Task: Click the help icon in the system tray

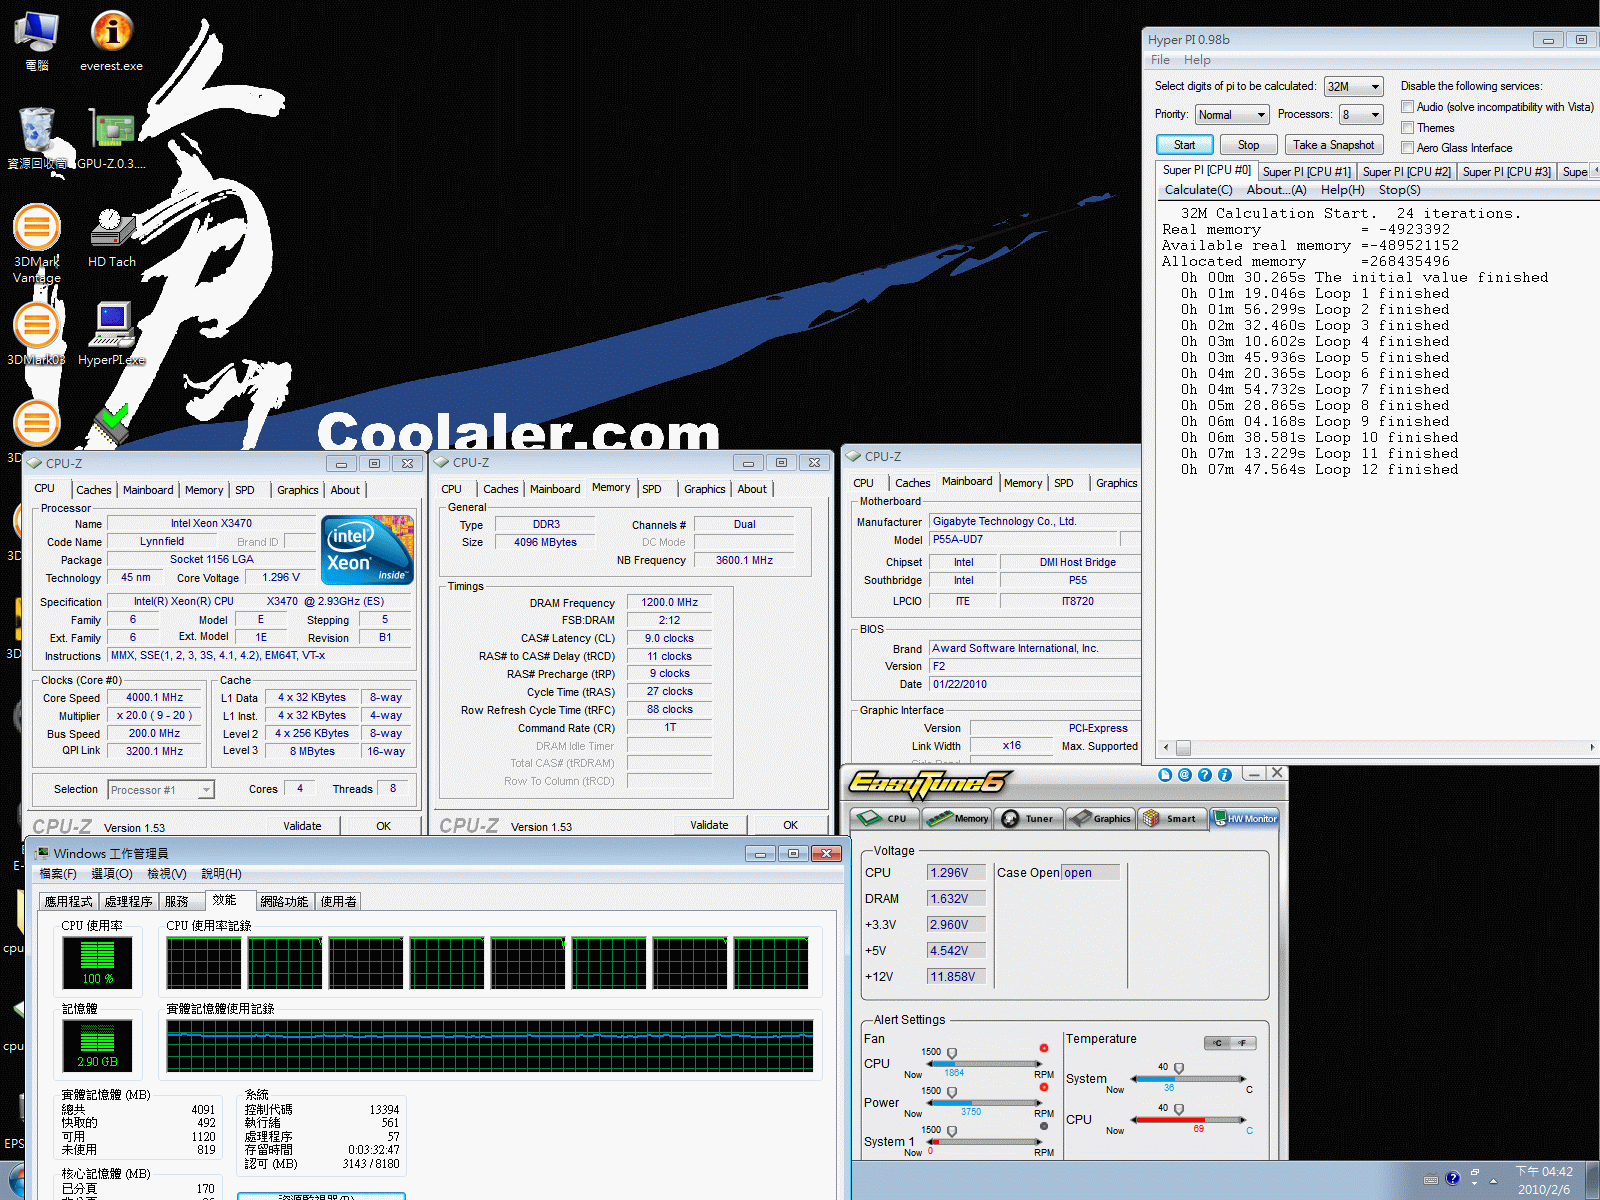Action: [1453, 1178]
